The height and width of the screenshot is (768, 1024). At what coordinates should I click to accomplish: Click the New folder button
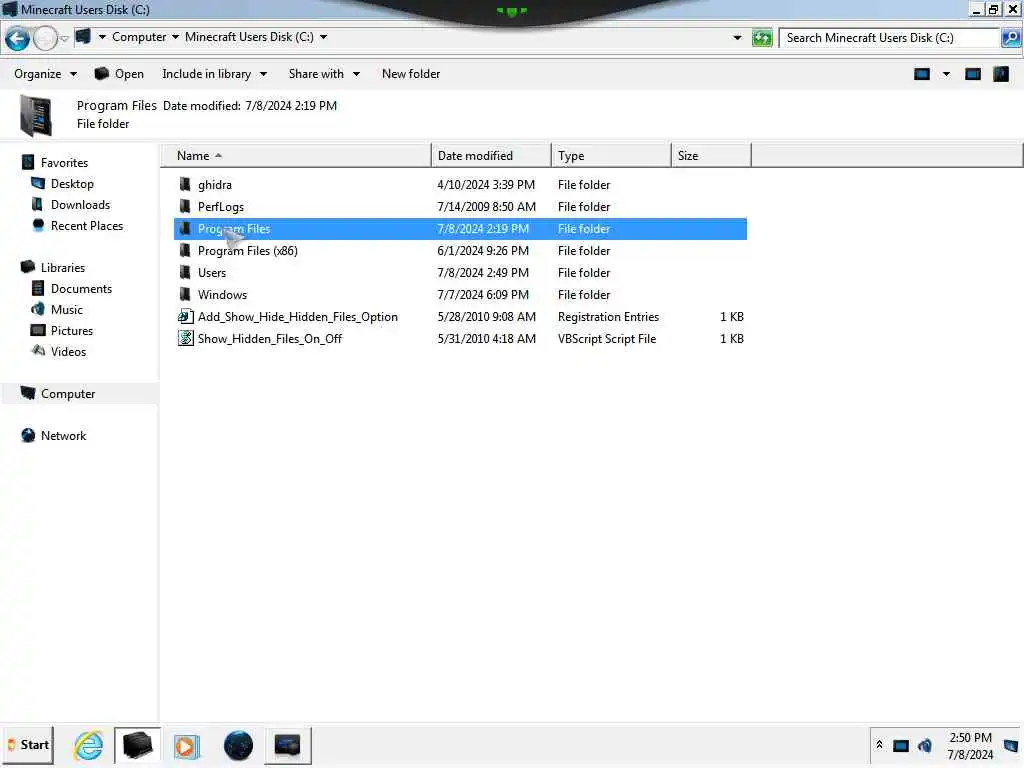tap(411, 74)
